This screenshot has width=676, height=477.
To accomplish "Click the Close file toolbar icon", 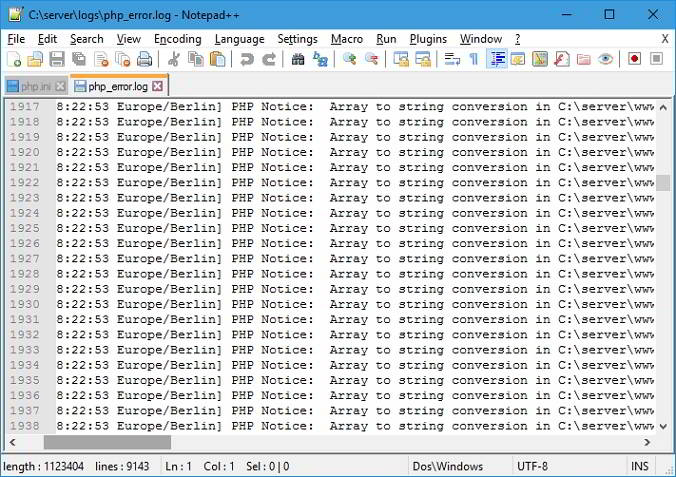I will (x=101, y=59).
